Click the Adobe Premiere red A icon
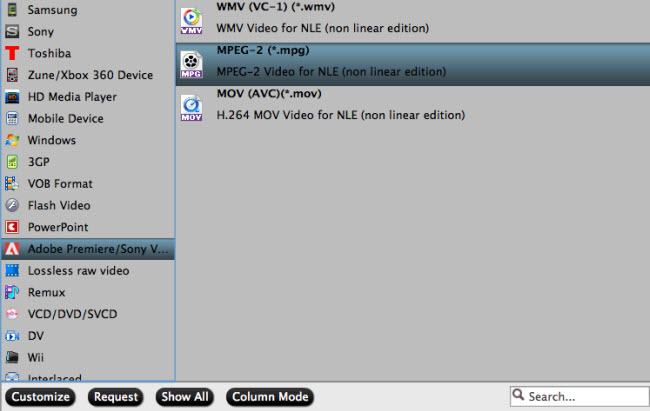The image size is (650, 411). (12, 249)
